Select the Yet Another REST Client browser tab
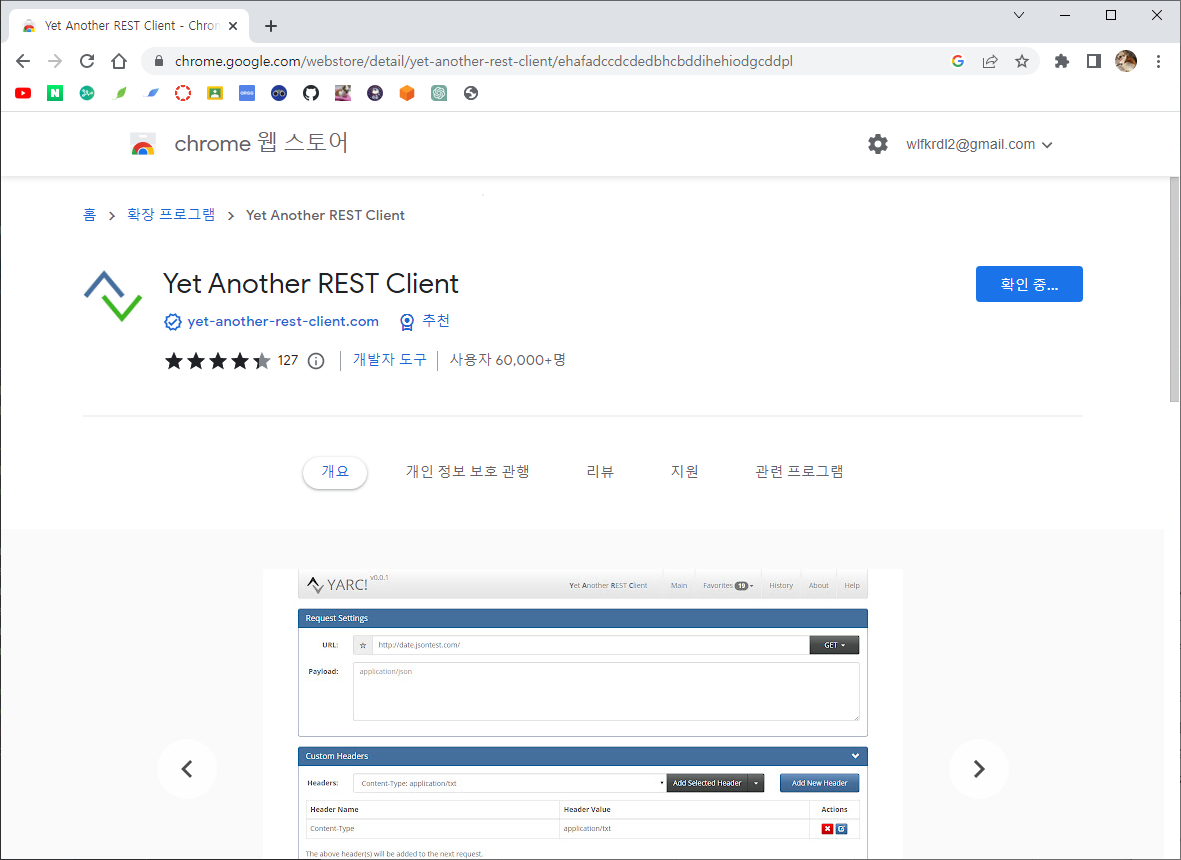Viewport: 1181px width, 860px height. click(x=130, y=26)
